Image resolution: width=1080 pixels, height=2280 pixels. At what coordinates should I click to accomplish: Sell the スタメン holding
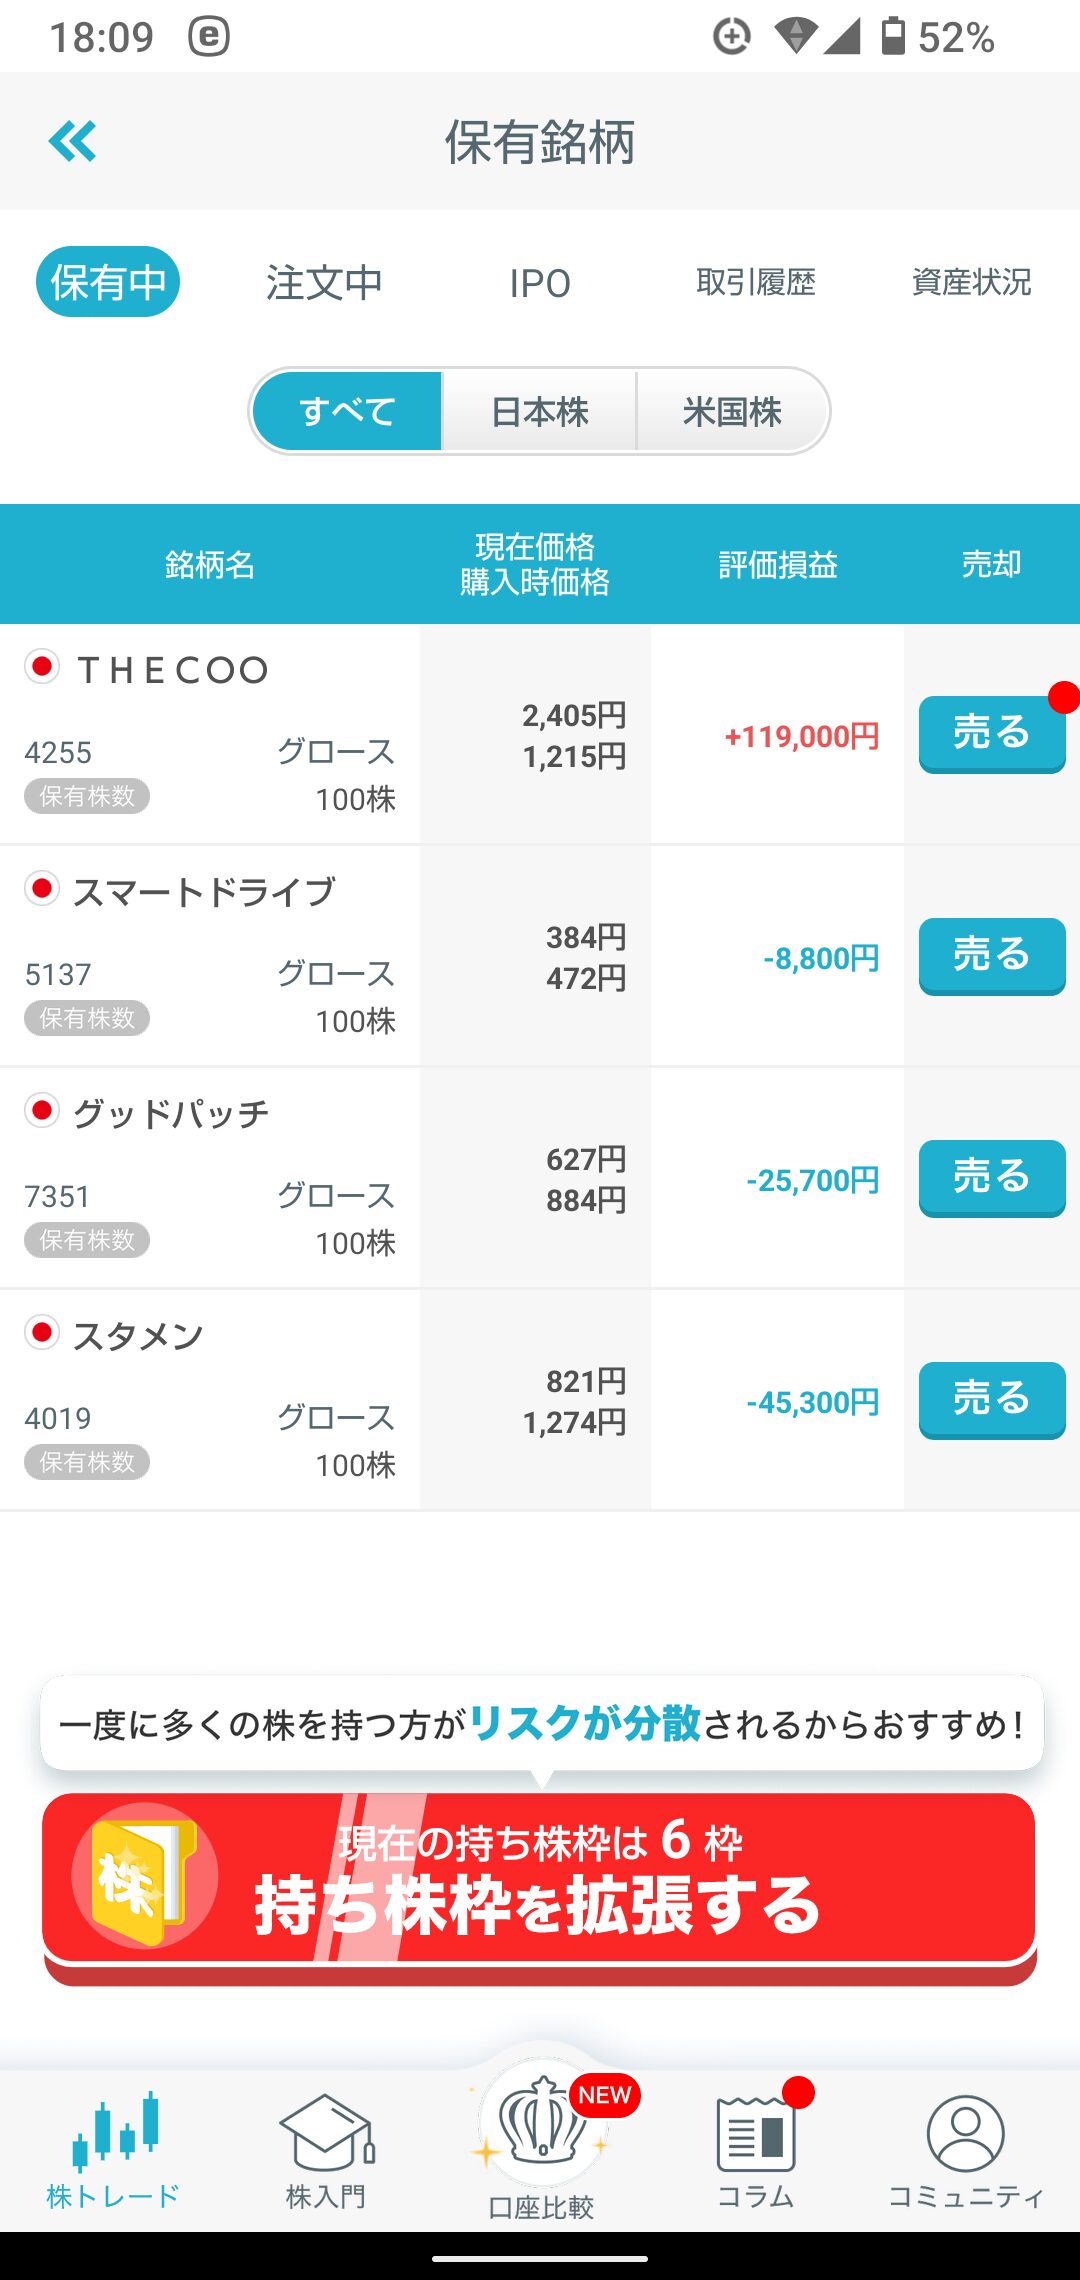point(991,1399)
